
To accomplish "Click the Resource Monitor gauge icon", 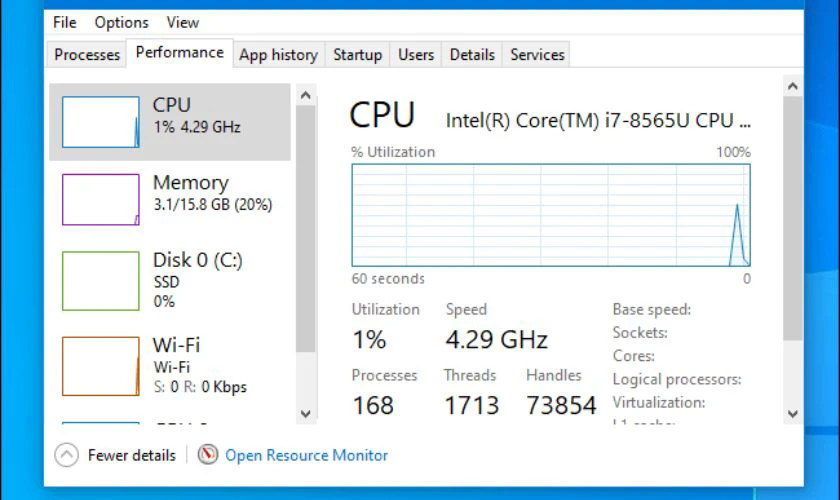I will tap(207, 454).
